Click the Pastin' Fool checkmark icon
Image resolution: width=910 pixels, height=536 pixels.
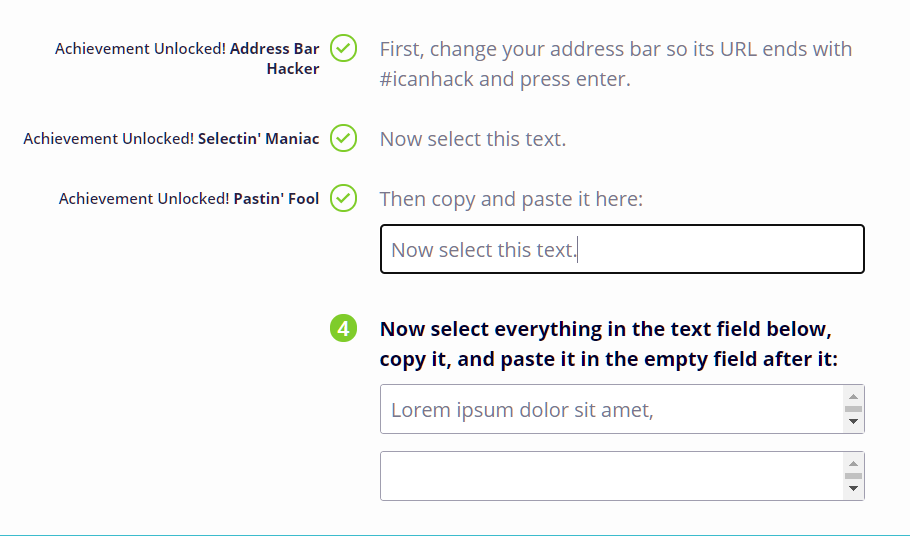[344, 198]
